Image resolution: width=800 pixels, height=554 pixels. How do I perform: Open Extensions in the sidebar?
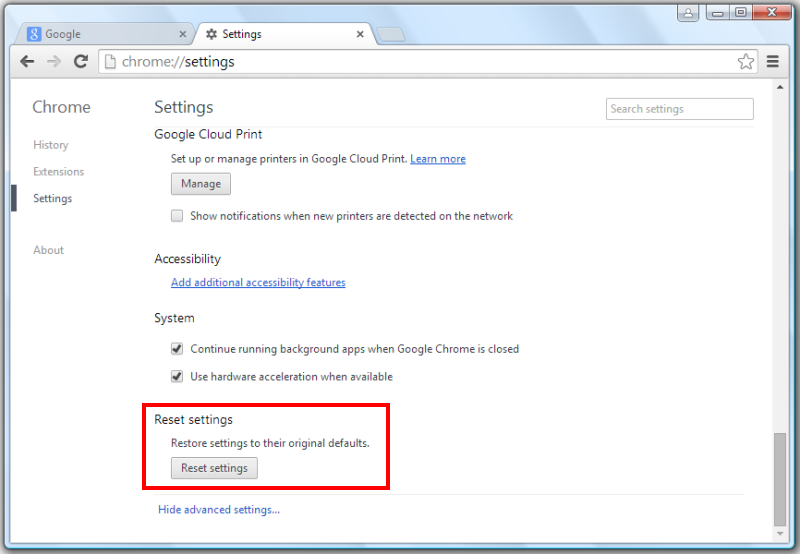click(x=58, y=171)
